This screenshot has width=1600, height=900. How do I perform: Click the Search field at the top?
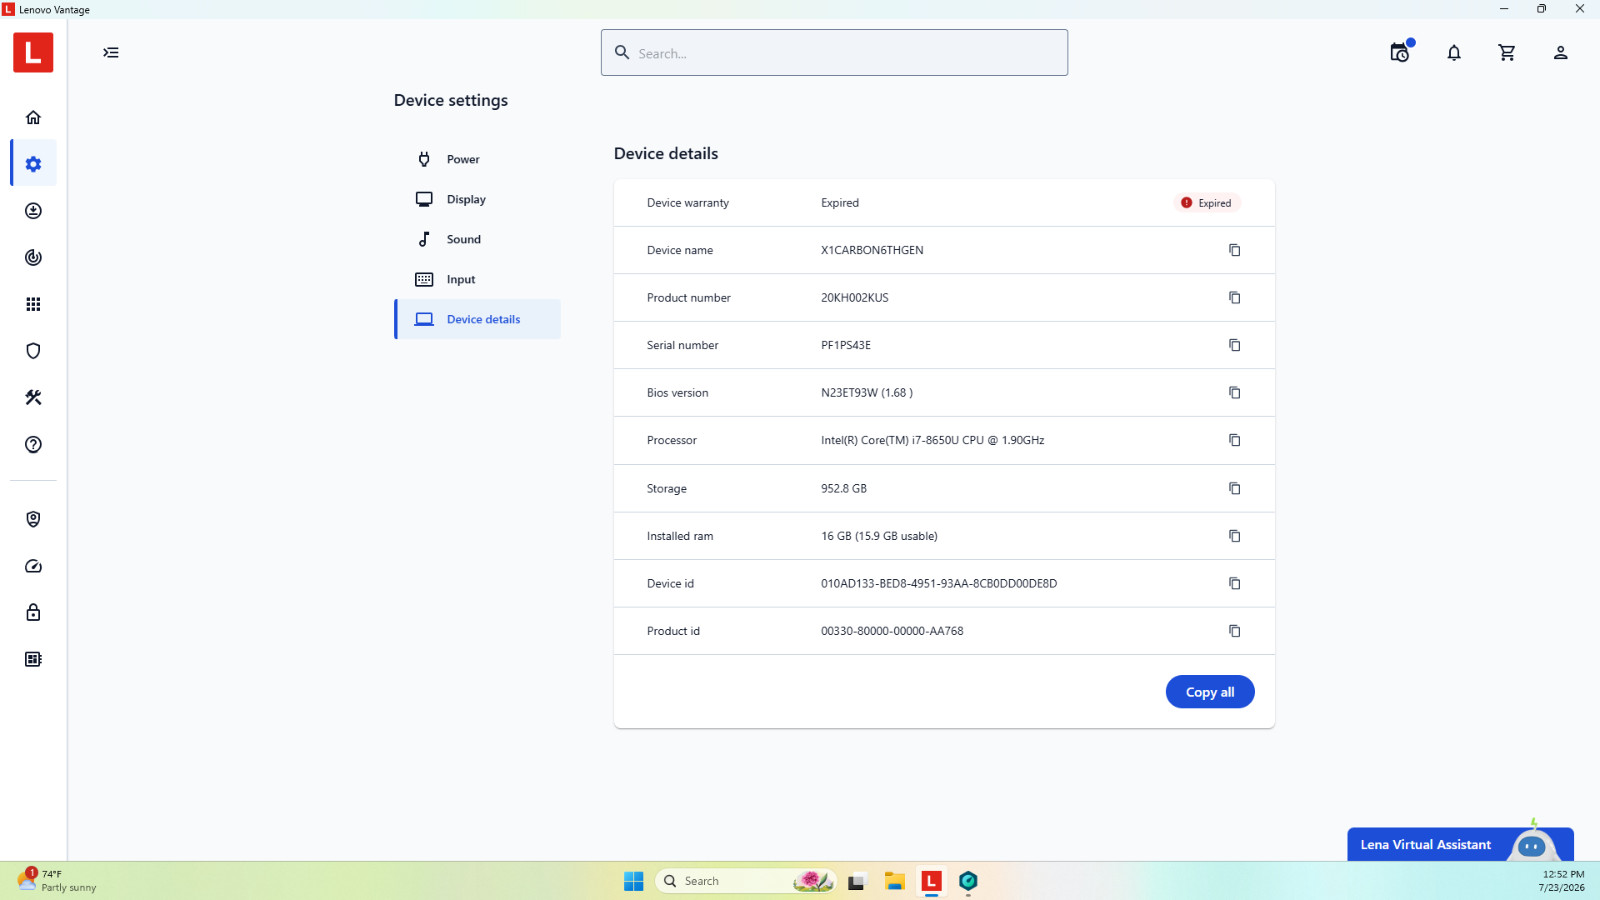834,53
